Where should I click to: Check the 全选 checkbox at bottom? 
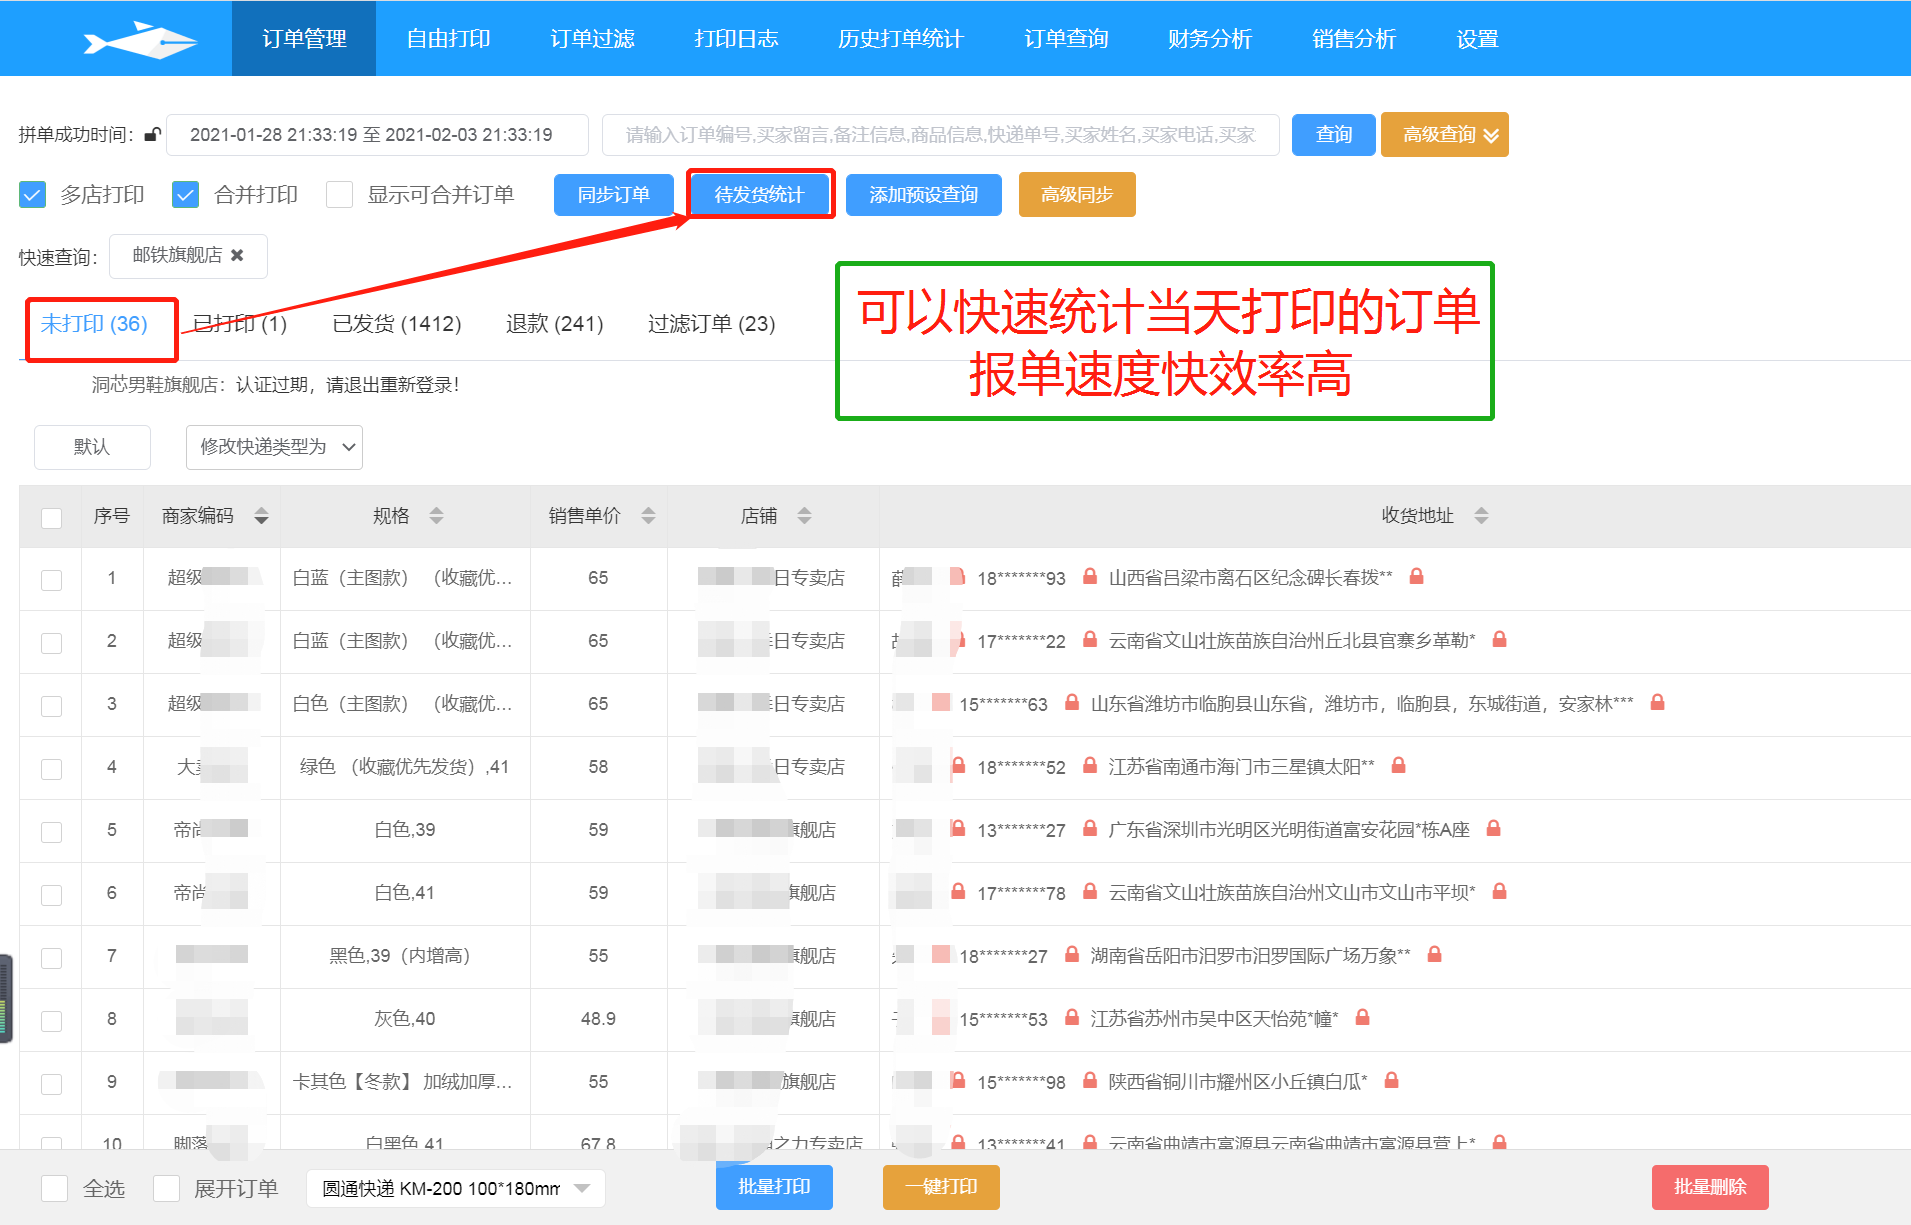click(x=55, y=1188)
